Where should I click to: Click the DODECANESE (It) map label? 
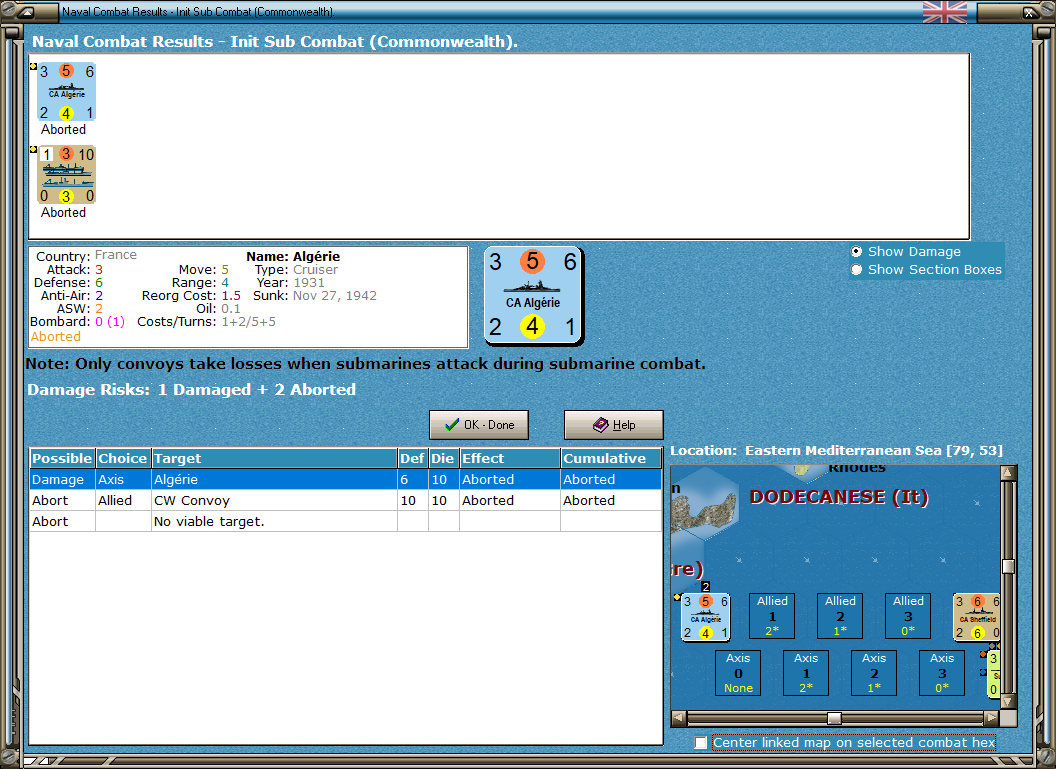pos(839,497)
